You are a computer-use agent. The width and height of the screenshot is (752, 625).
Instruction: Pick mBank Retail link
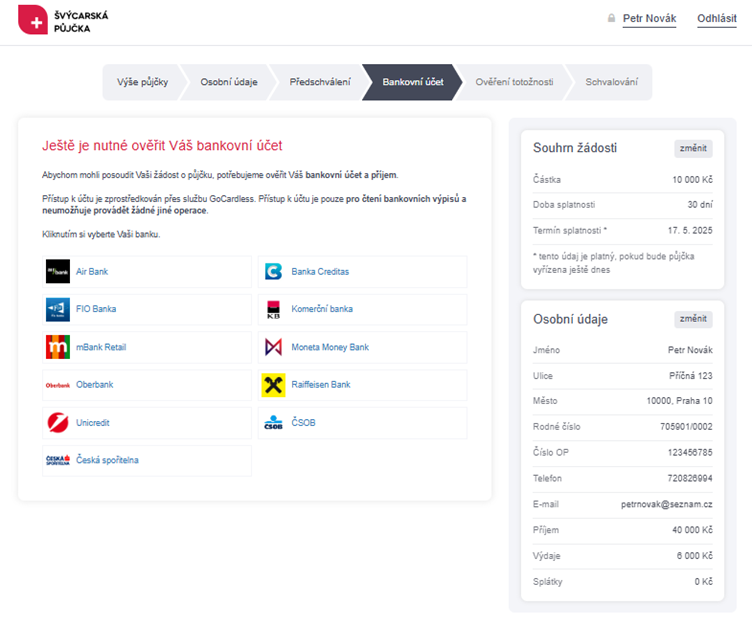[x=101, y=347]
